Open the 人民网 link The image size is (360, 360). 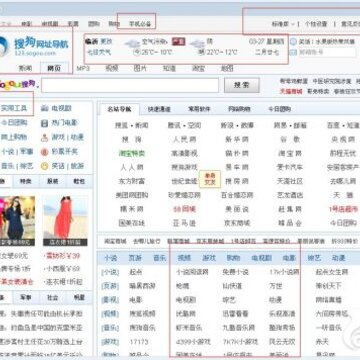185,140
